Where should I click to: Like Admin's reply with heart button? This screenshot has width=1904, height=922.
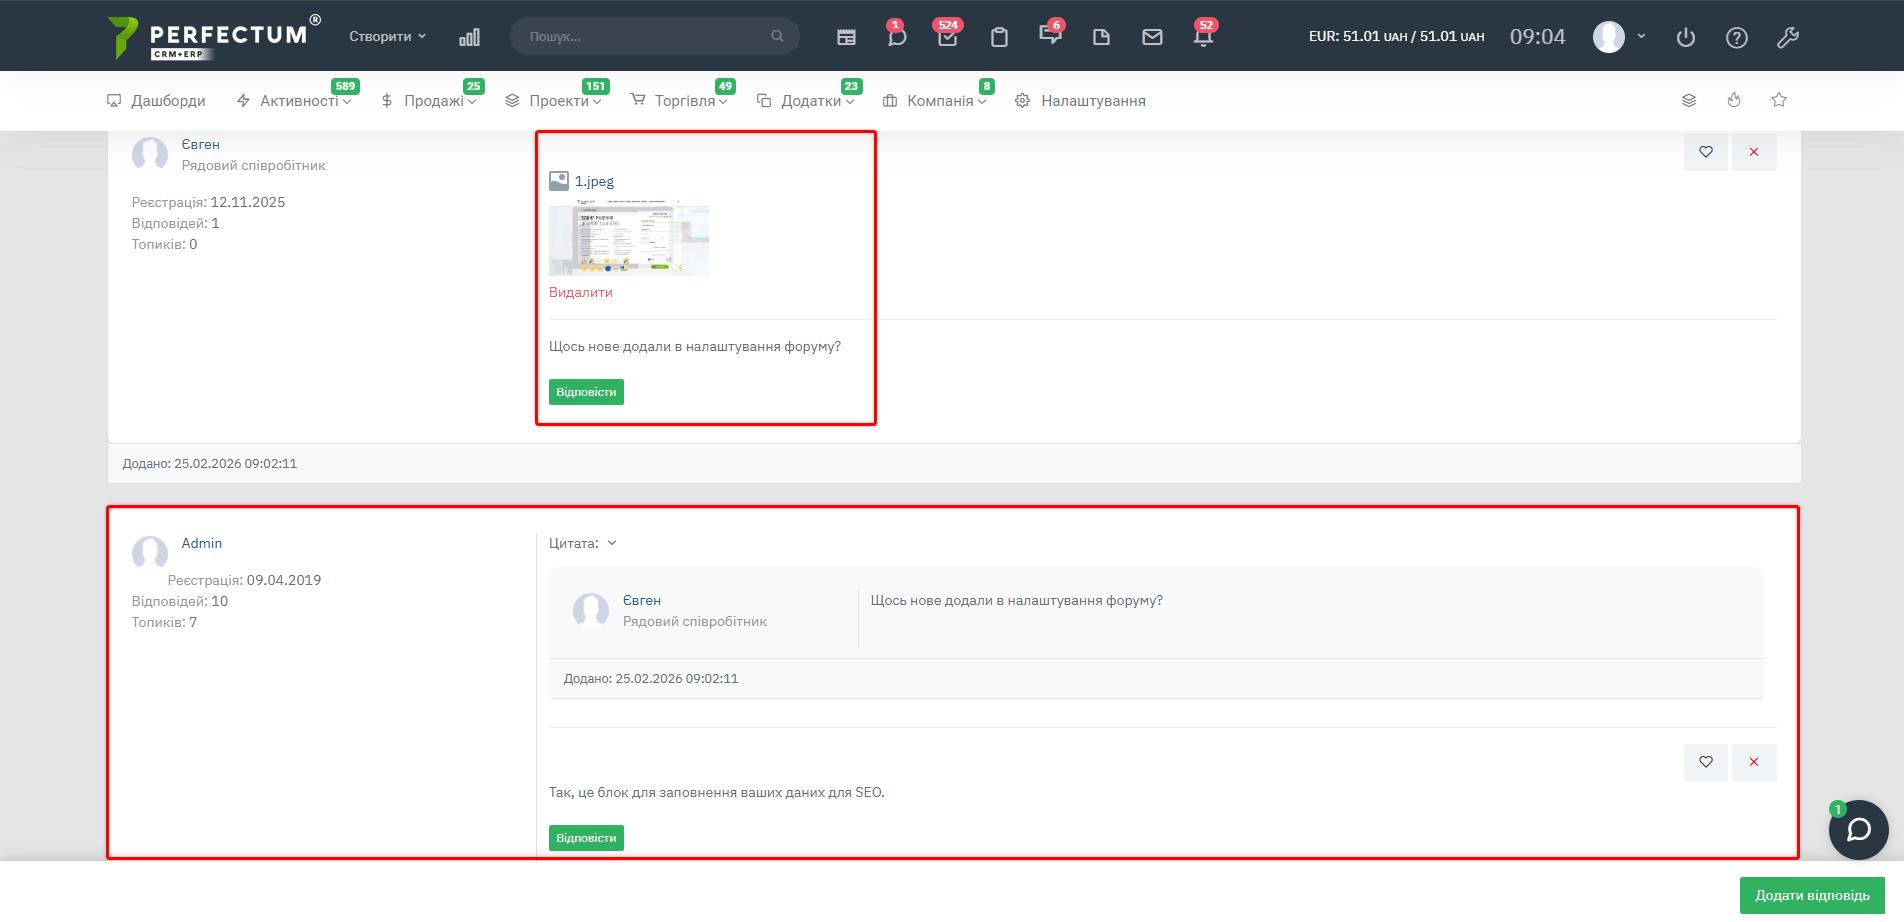pos(1706,762)
